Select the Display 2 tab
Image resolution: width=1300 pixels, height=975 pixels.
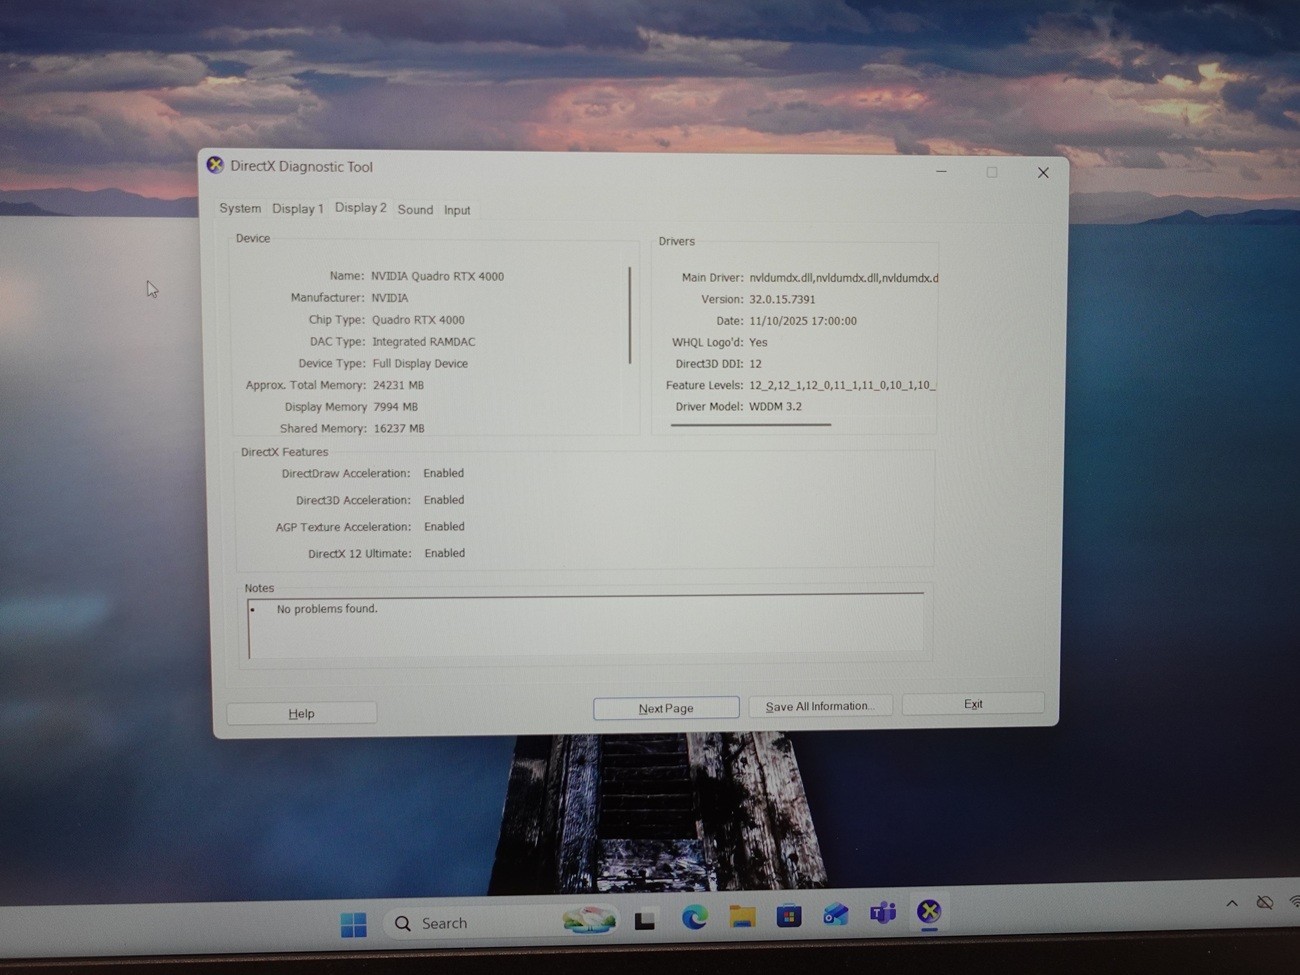click(361, 207)
